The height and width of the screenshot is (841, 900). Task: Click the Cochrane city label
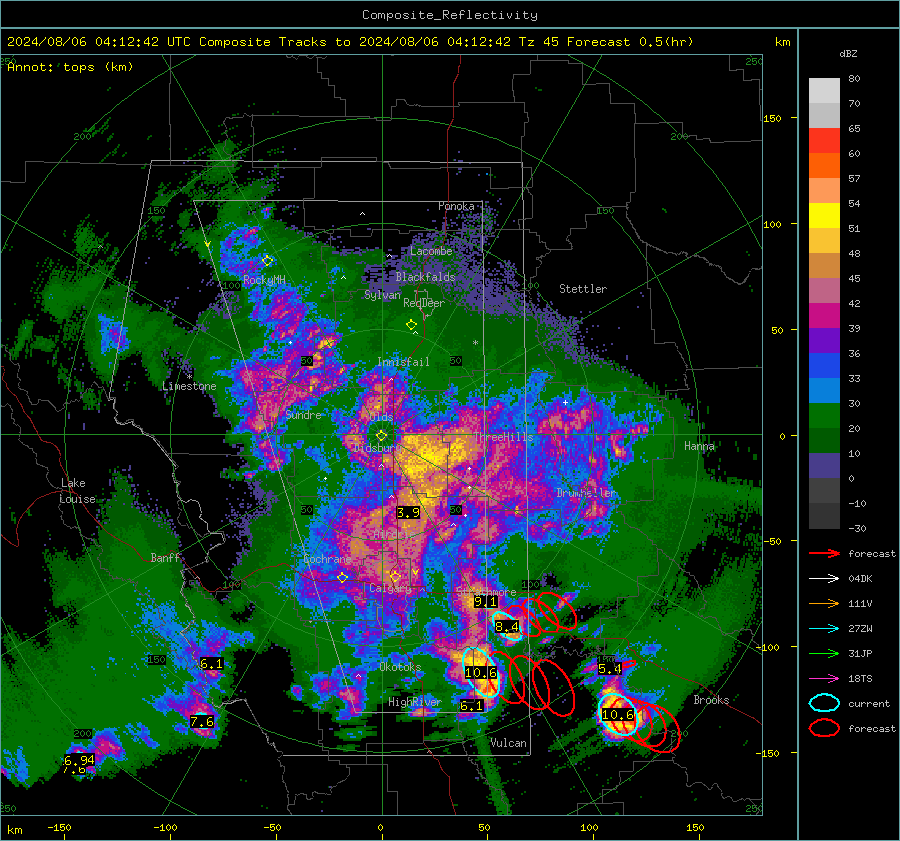327,559
